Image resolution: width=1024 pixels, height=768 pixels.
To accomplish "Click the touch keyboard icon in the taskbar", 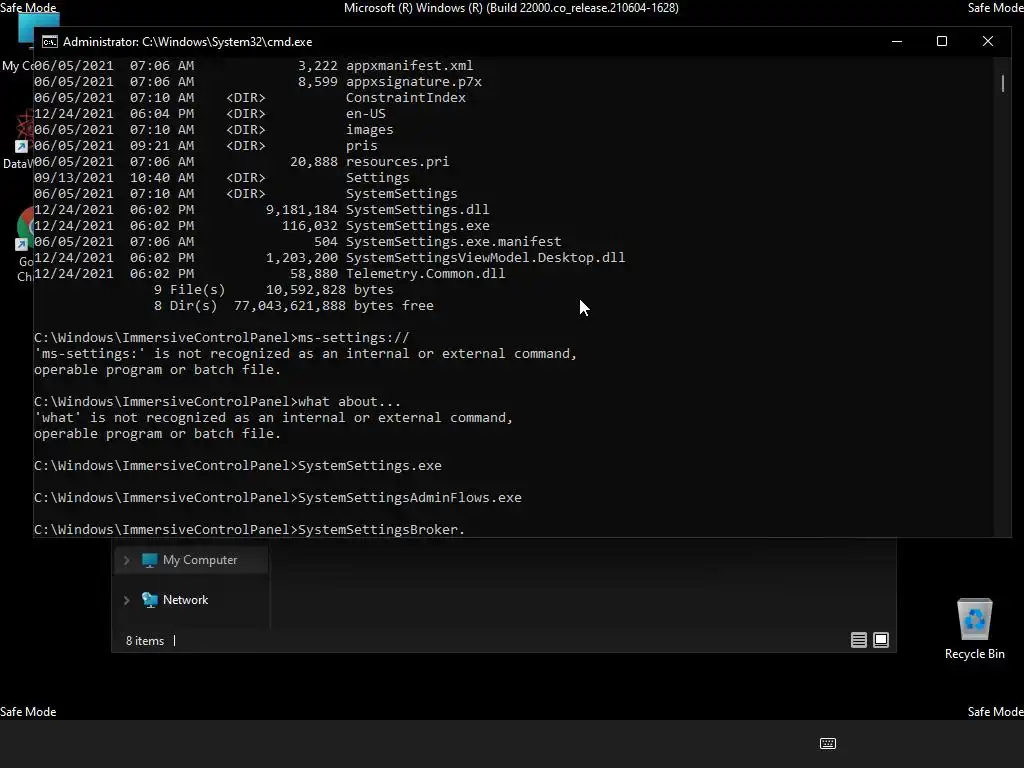I will pos(827,743).
